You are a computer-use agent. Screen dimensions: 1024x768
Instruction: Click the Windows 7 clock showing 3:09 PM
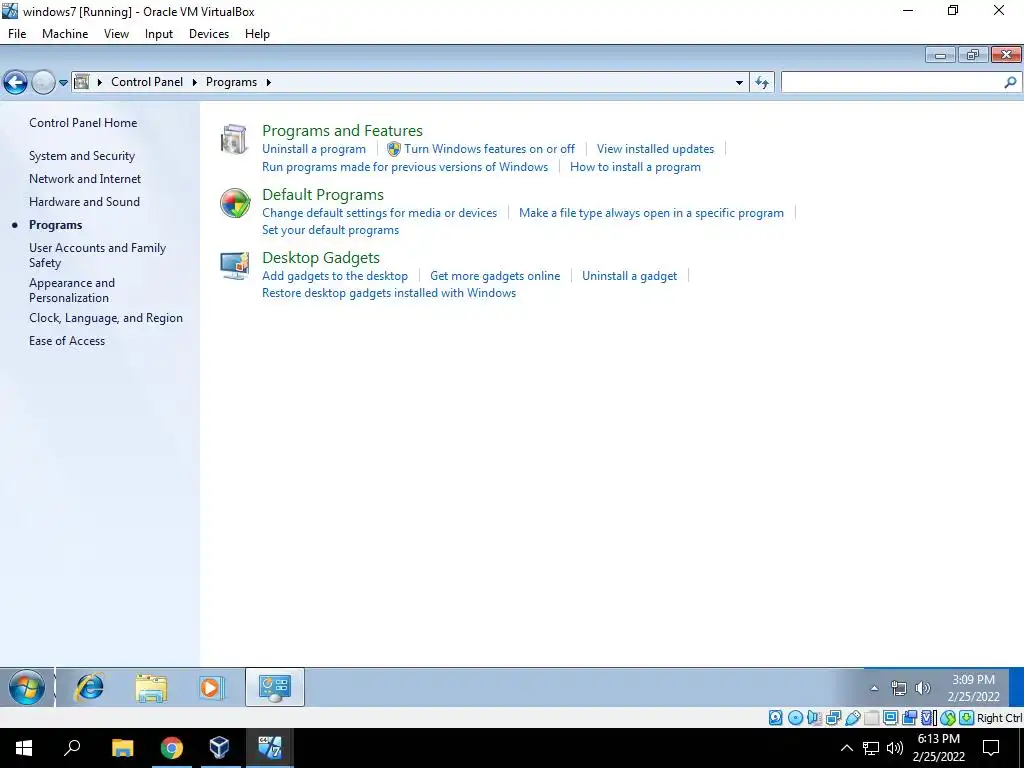pyautogui.click(x=973, y=688)
